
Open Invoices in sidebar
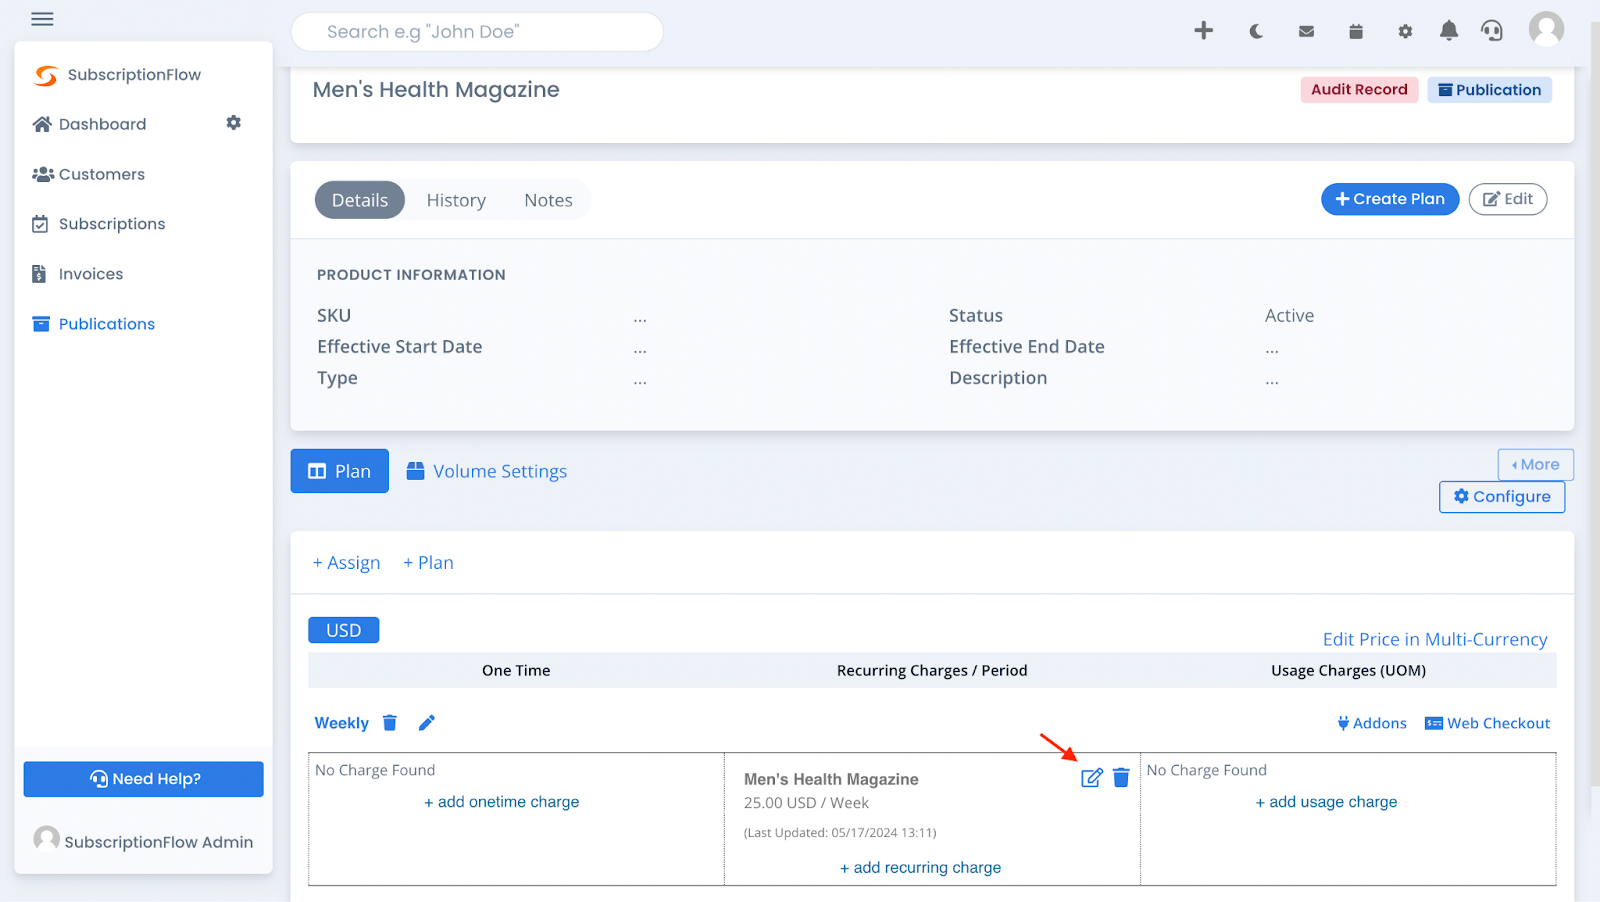click(x=78, y=274)
